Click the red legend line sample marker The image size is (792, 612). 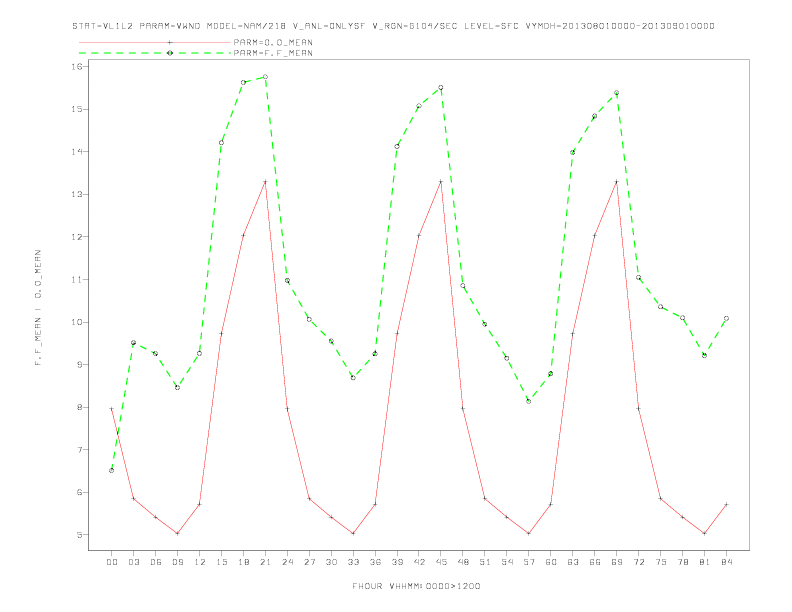pyautogui.click(x=170, y=42)
